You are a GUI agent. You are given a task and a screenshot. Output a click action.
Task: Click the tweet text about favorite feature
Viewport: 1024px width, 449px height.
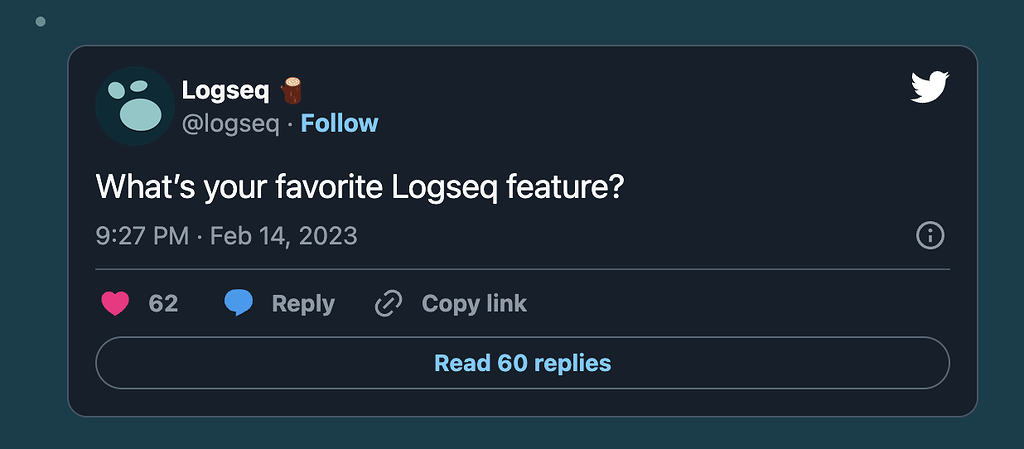pos(359,186)
